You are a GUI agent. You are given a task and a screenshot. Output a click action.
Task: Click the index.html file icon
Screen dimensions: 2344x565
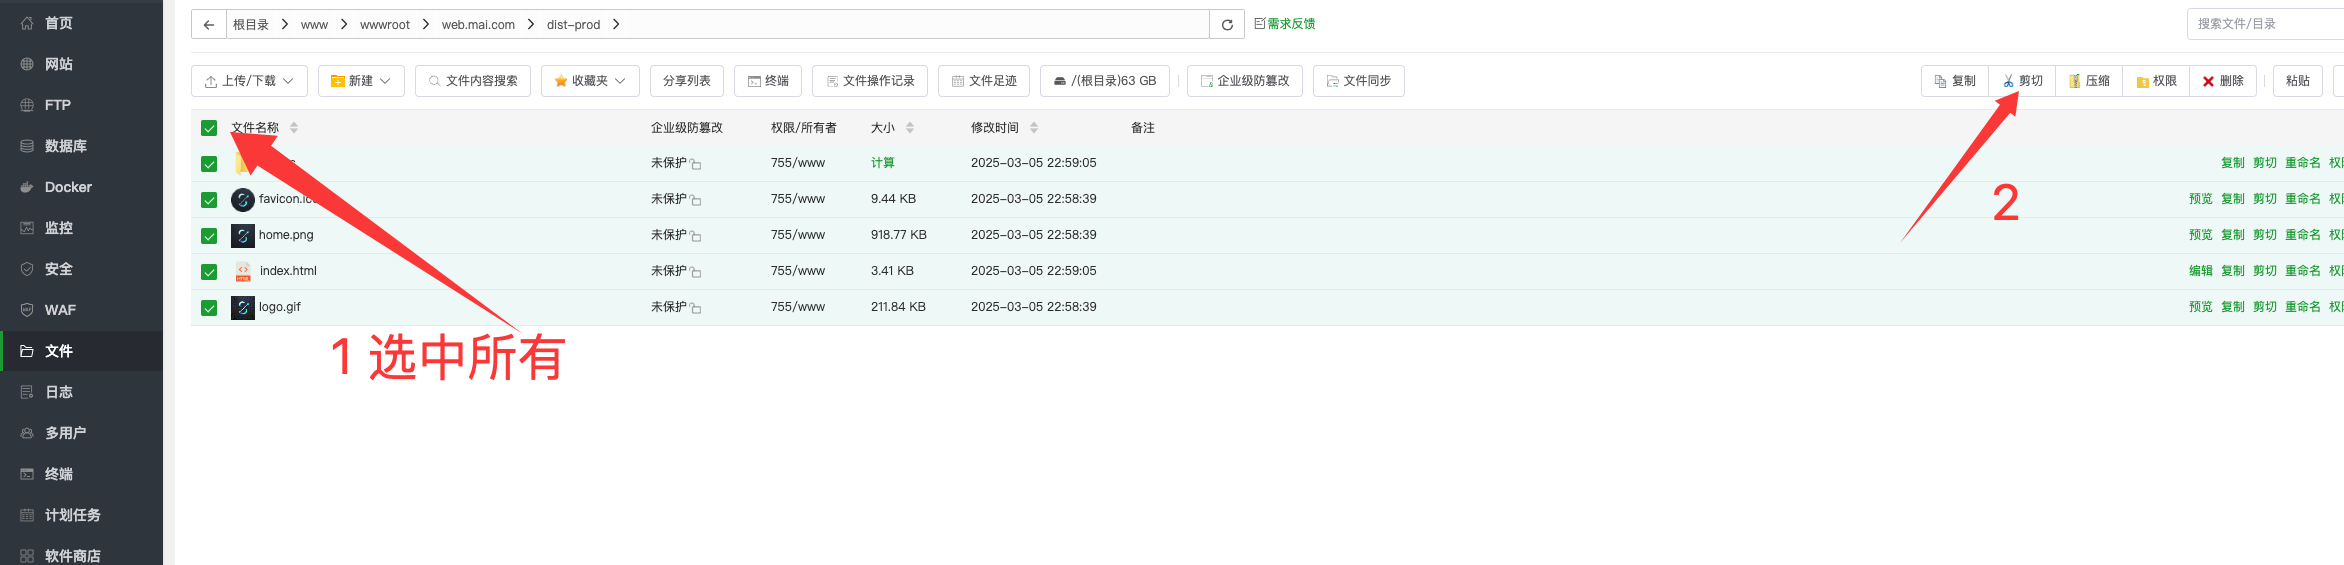pos(243,271)
